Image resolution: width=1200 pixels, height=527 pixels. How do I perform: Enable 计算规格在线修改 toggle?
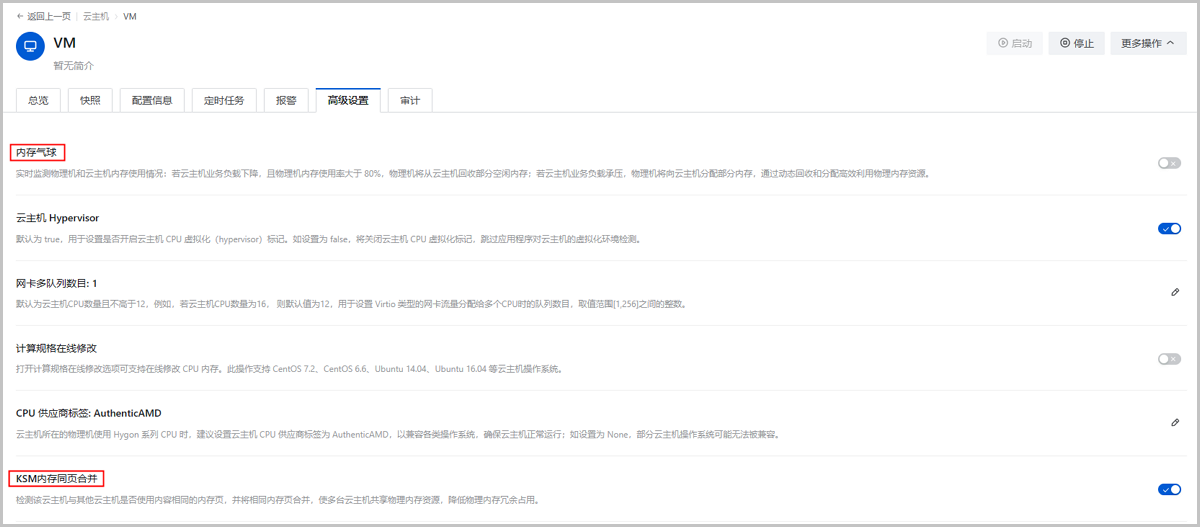pyautogui.click(x=1168, y=358)
